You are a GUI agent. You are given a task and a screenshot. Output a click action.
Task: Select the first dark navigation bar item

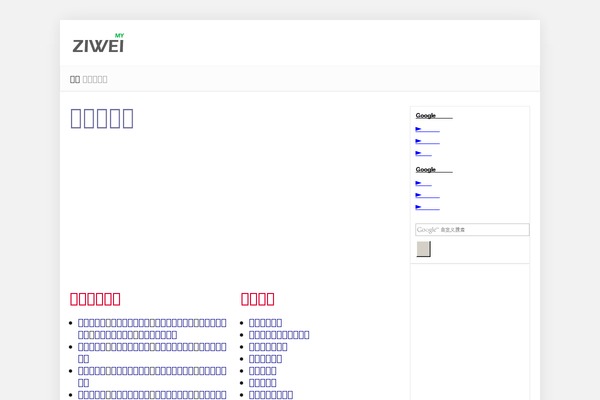click(x=75, y=79)
